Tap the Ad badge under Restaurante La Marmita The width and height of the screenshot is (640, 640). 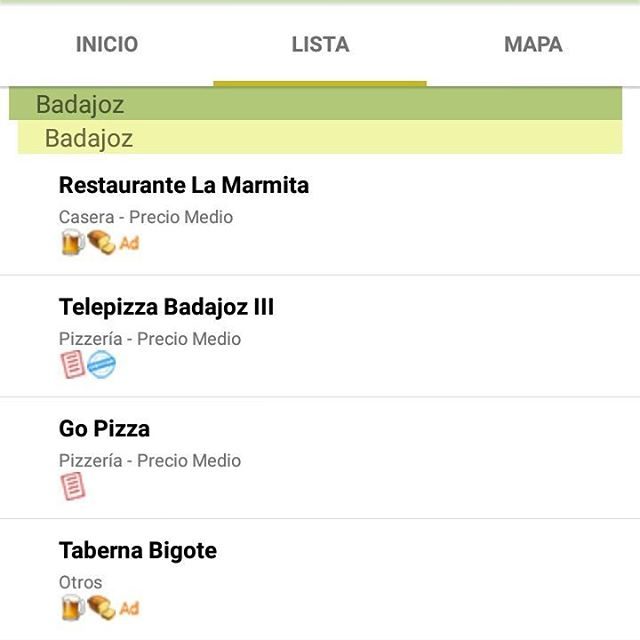129,242
